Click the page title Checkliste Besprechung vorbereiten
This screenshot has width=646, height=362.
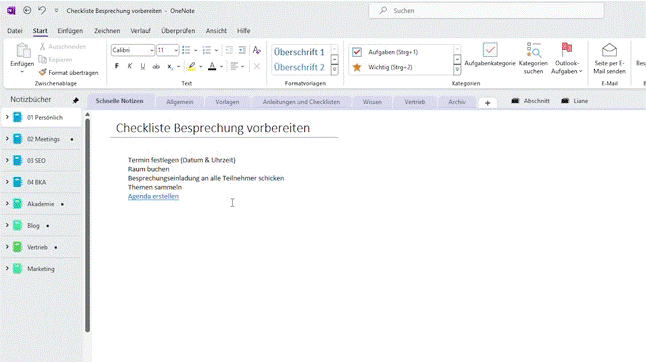coord(213,128)
